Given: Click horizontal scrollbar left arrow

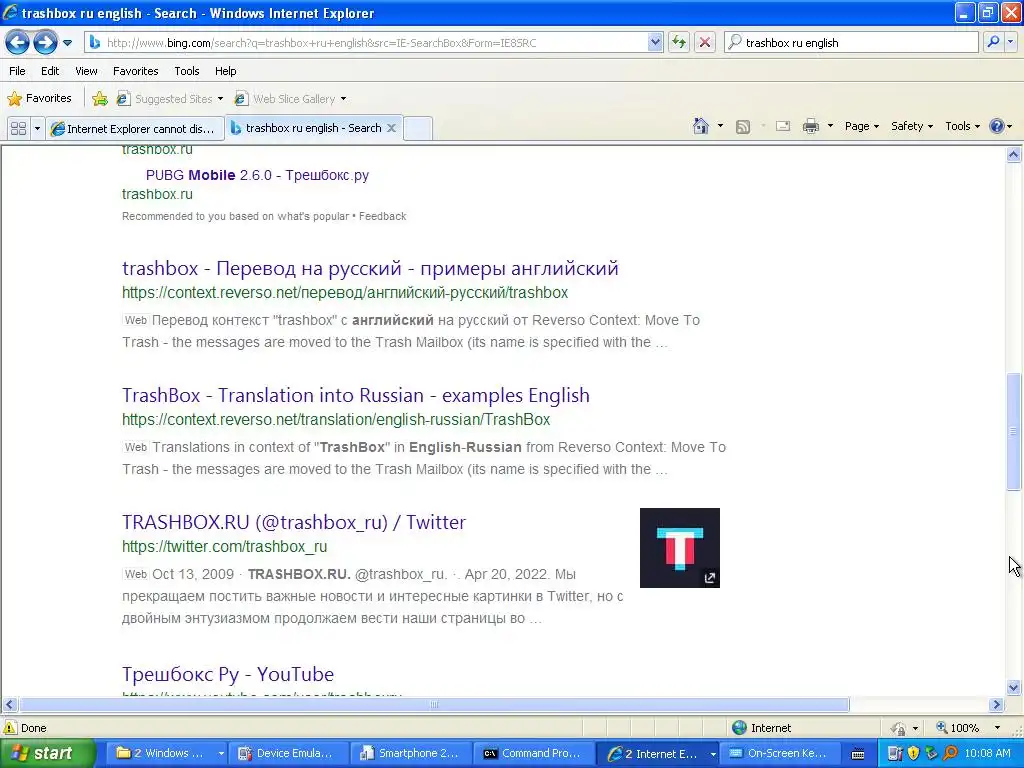Looking at the screenshot, I should 9,705.
